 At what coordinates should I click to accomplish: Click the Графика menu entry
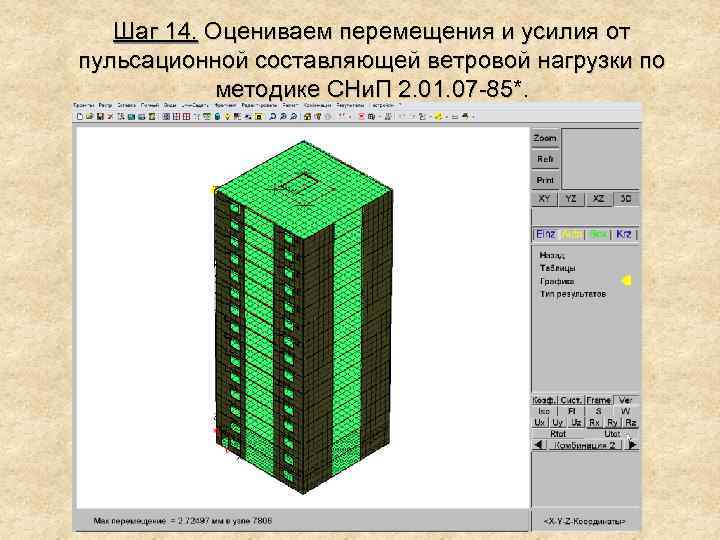click(557, 281)
